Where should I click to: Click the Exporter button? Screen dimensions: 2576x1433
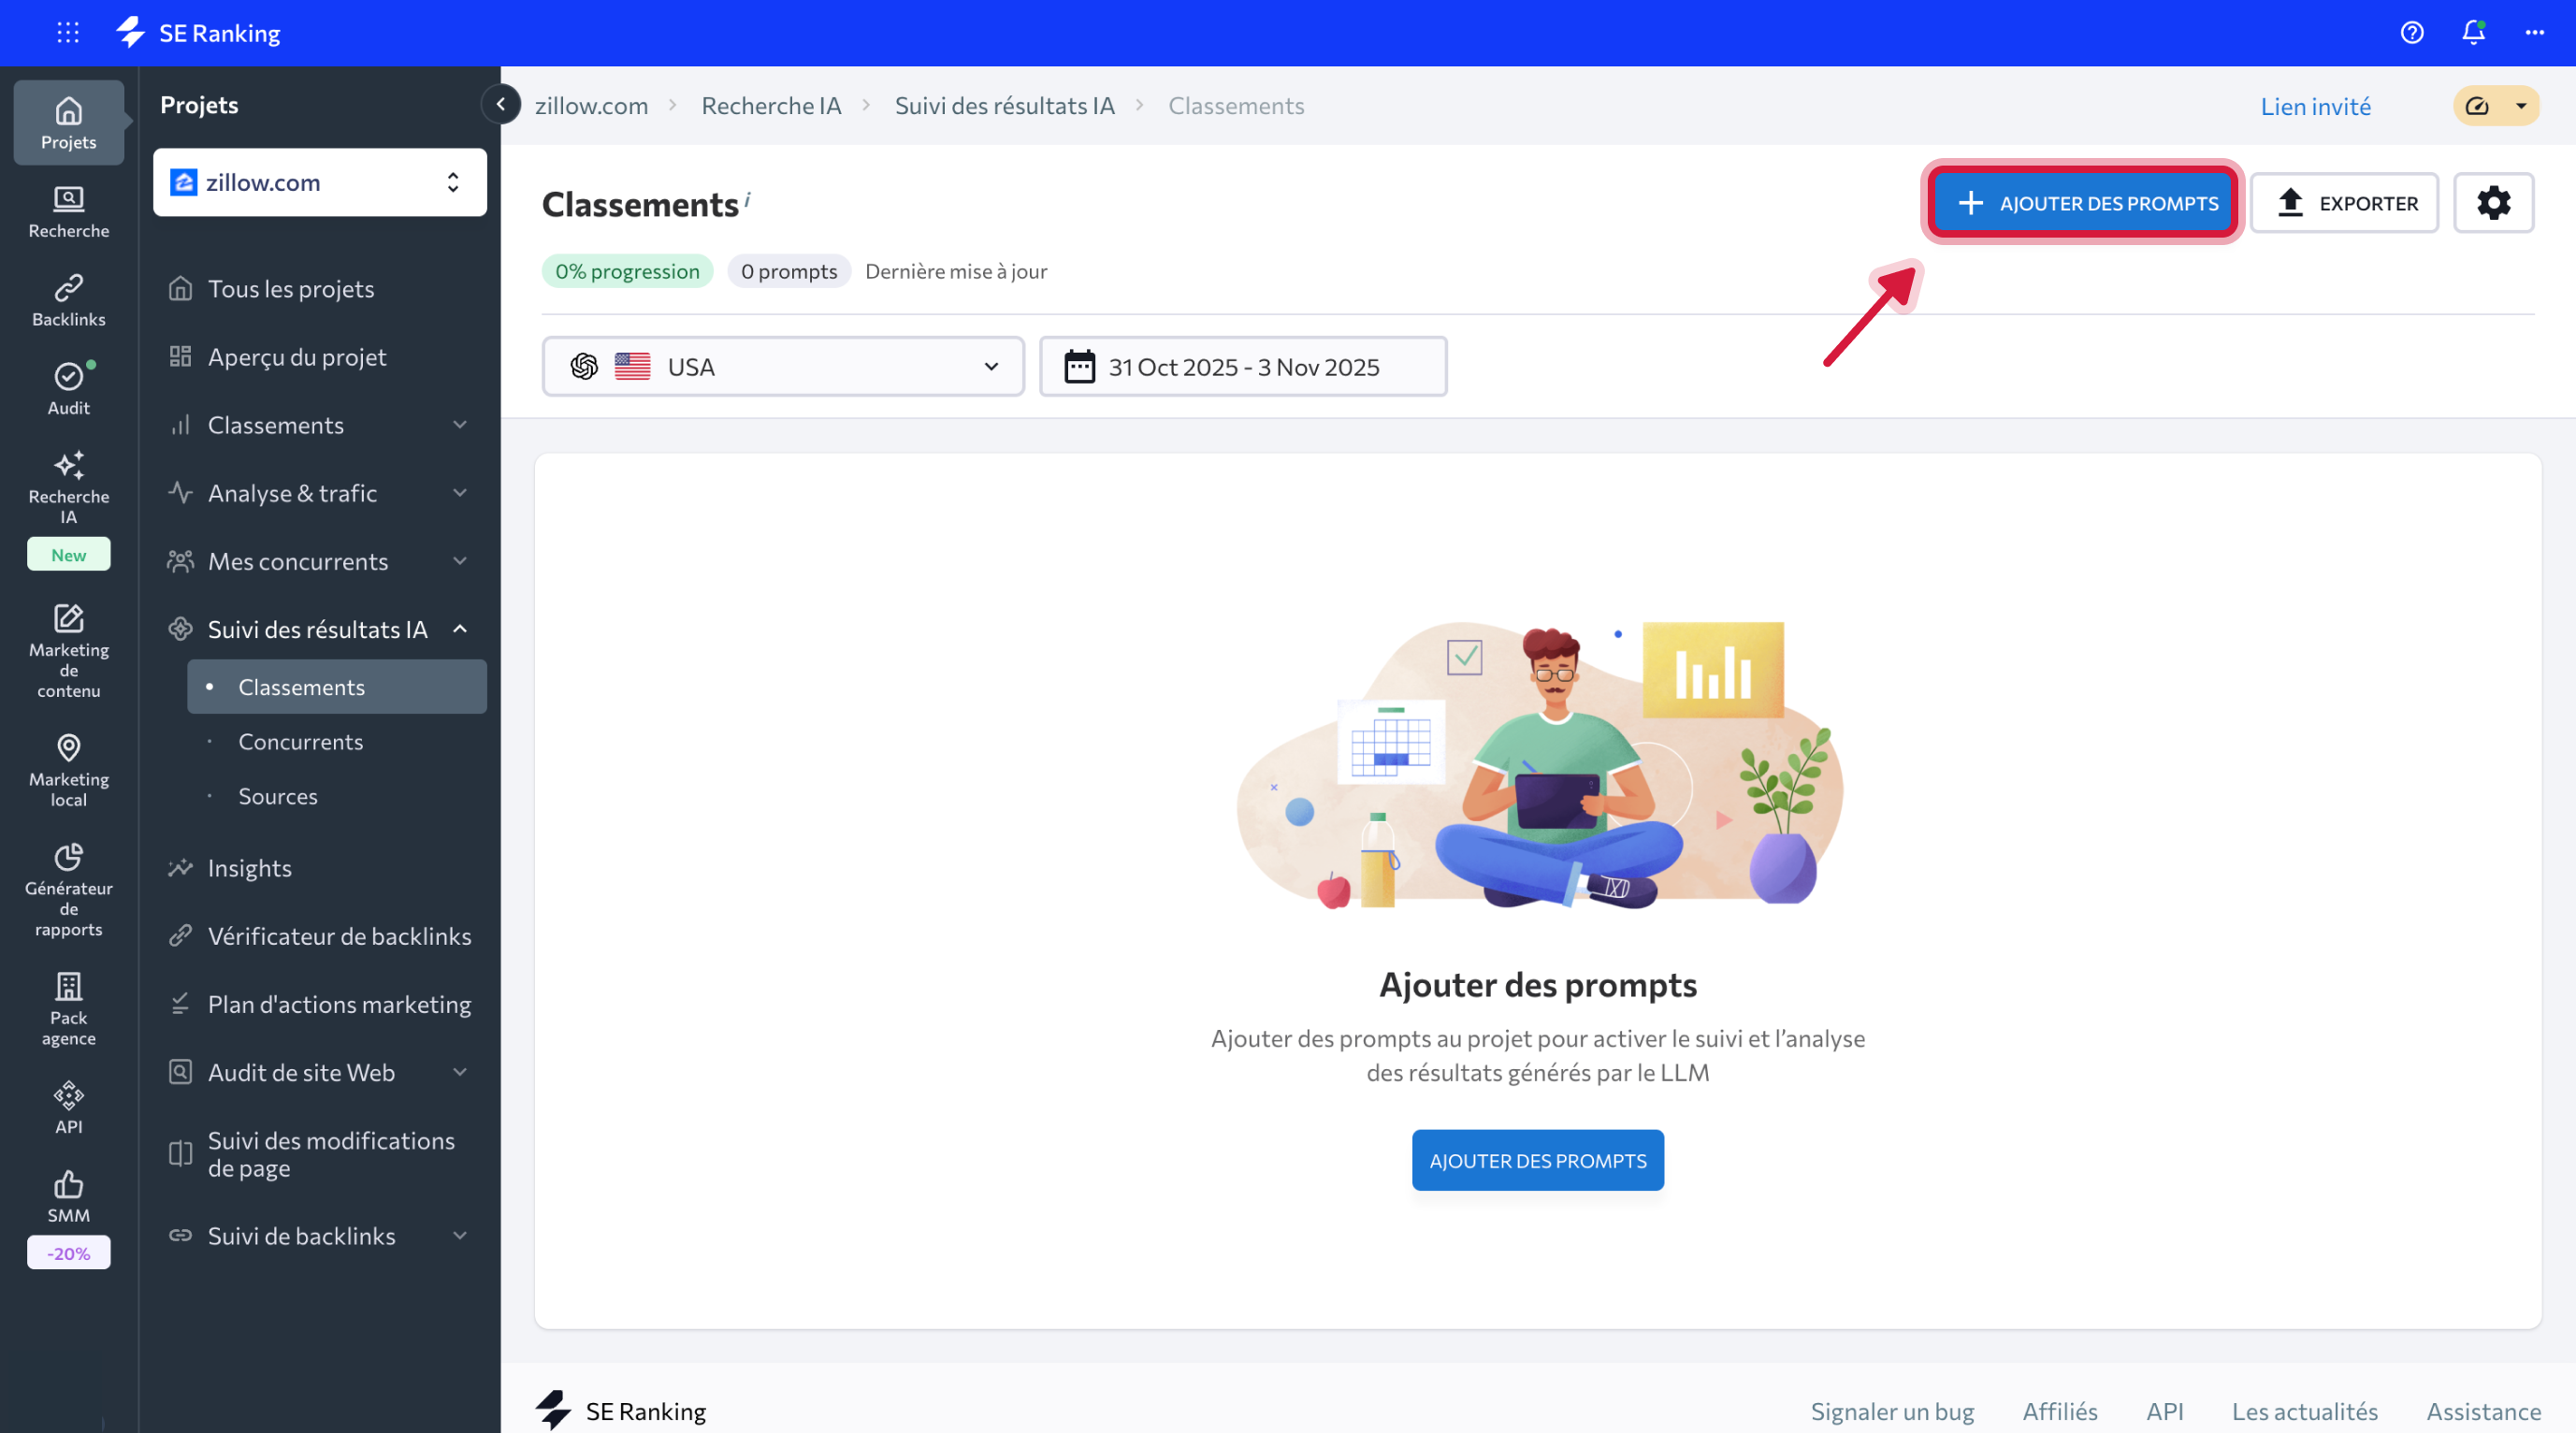(x=2344, y=203)
